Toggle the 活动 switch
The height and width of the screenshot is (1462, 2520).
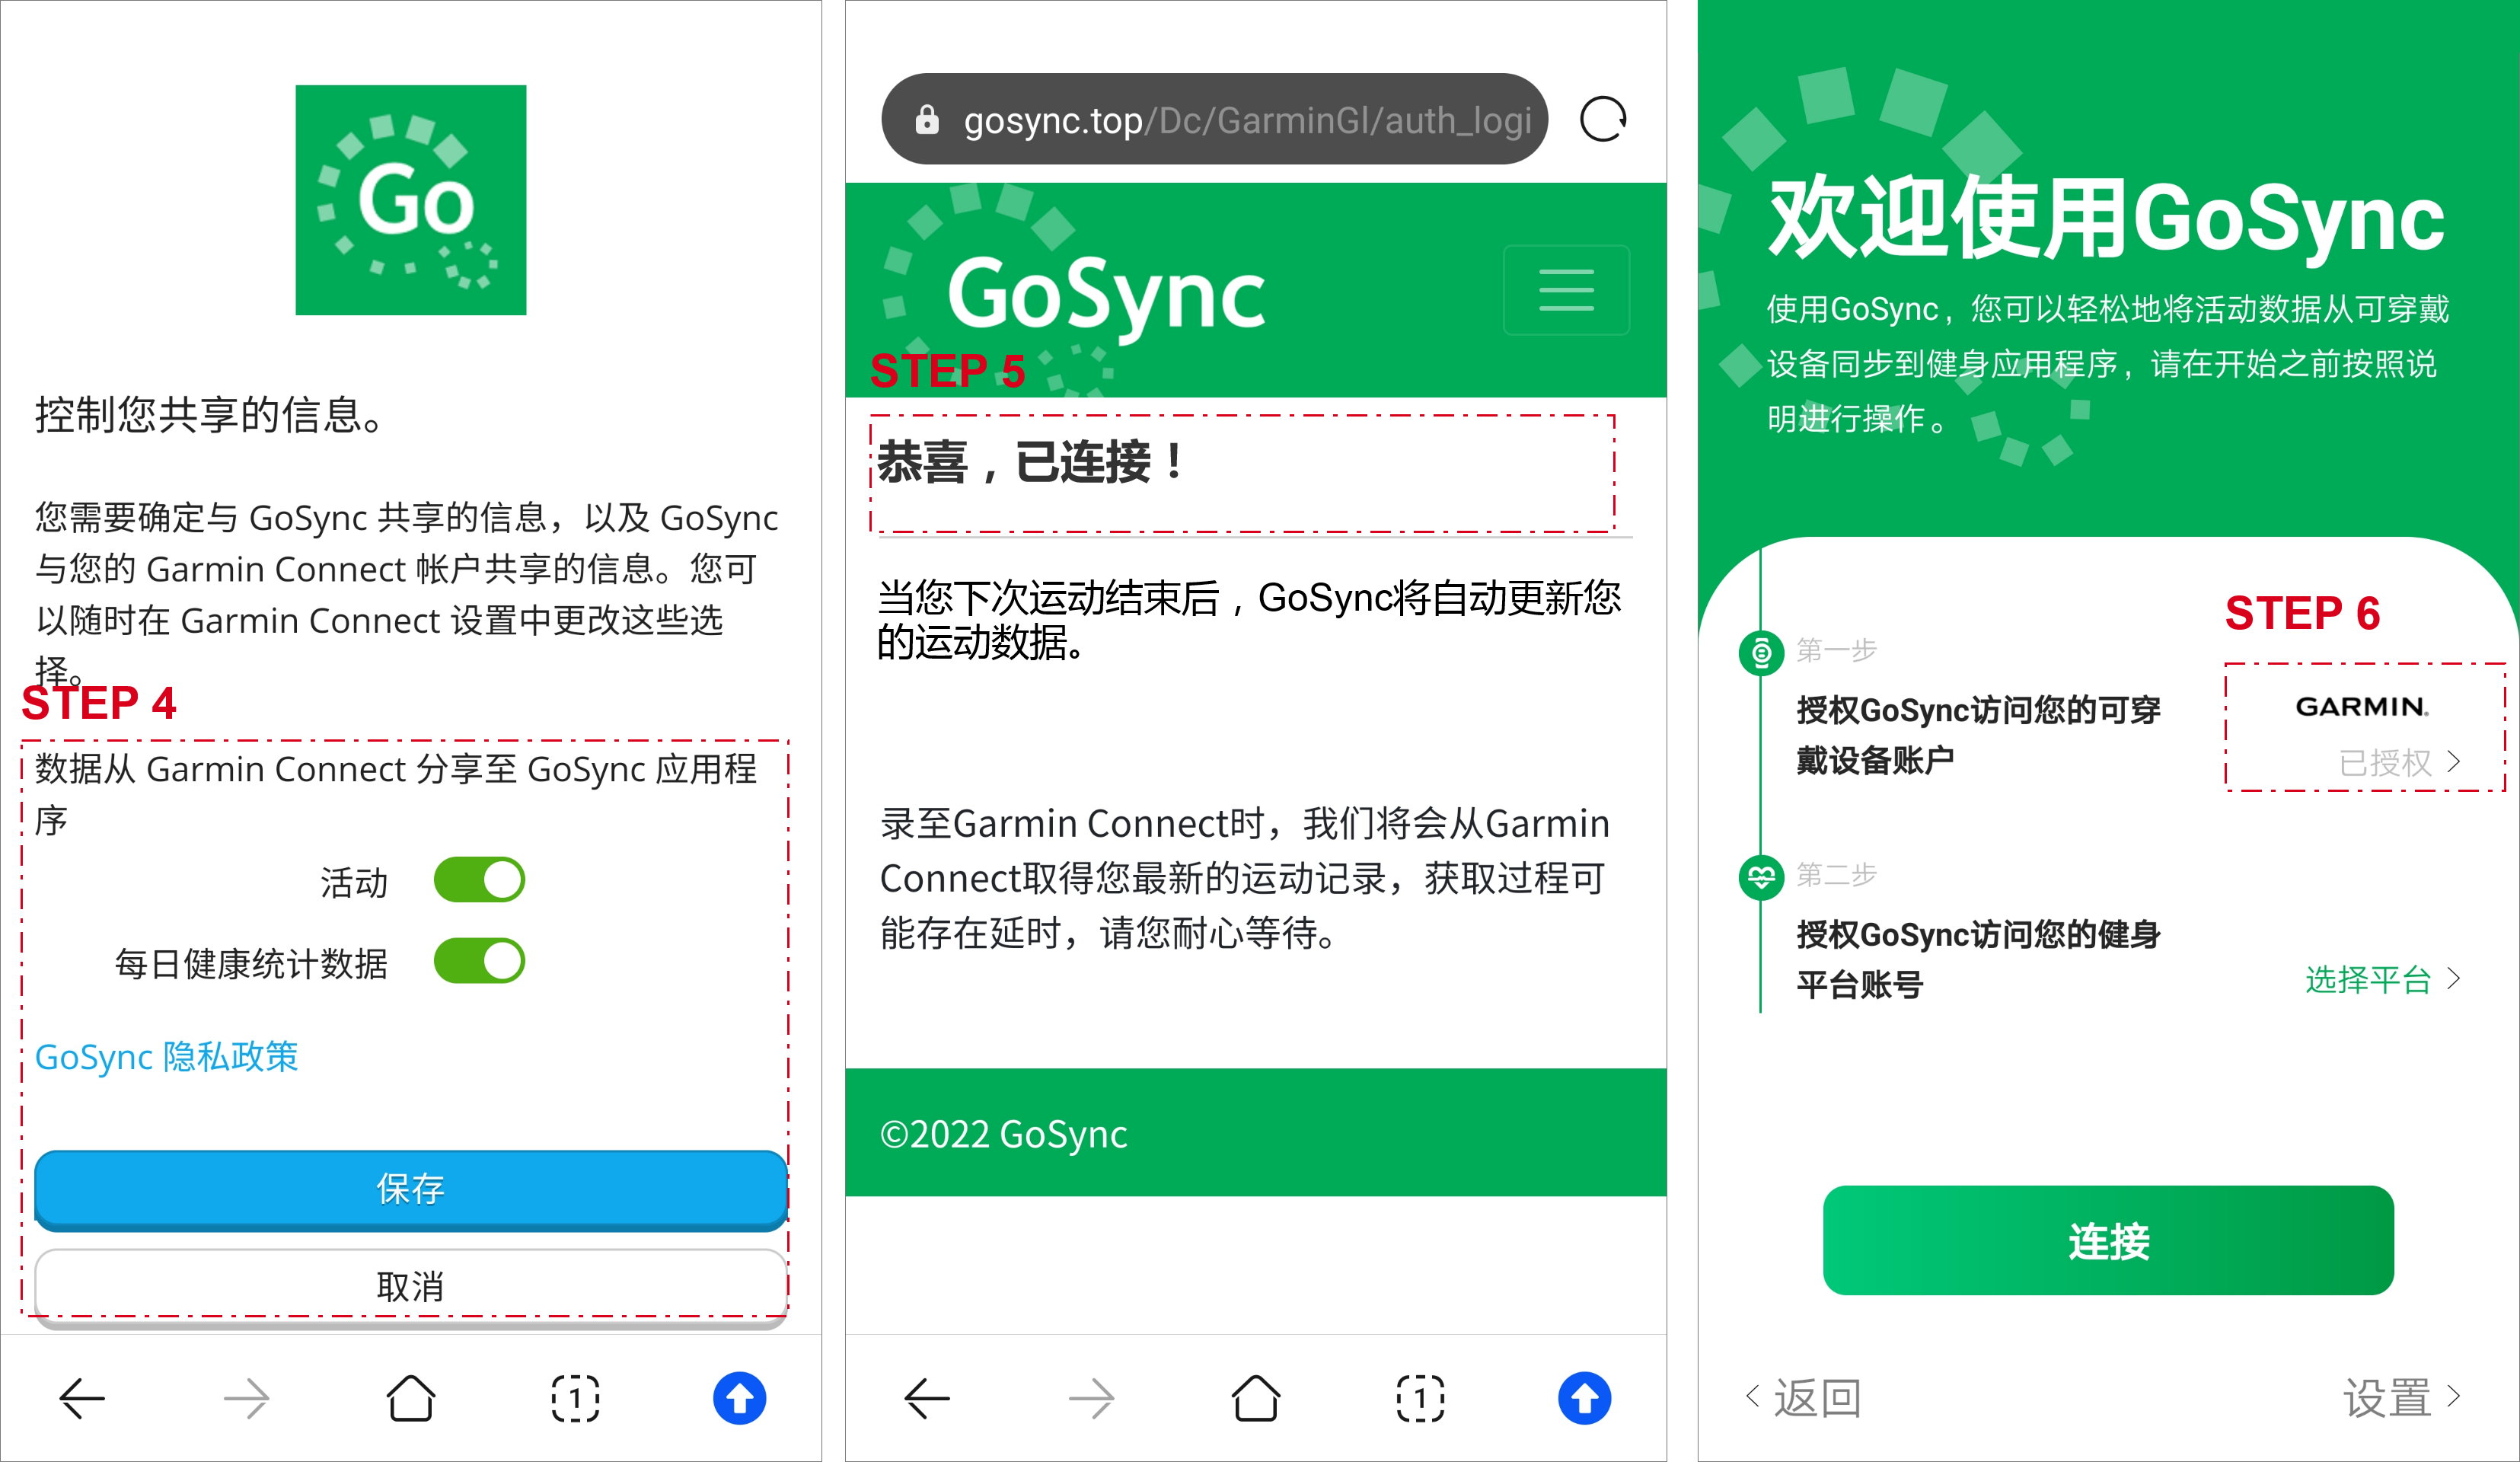(479, 880)
